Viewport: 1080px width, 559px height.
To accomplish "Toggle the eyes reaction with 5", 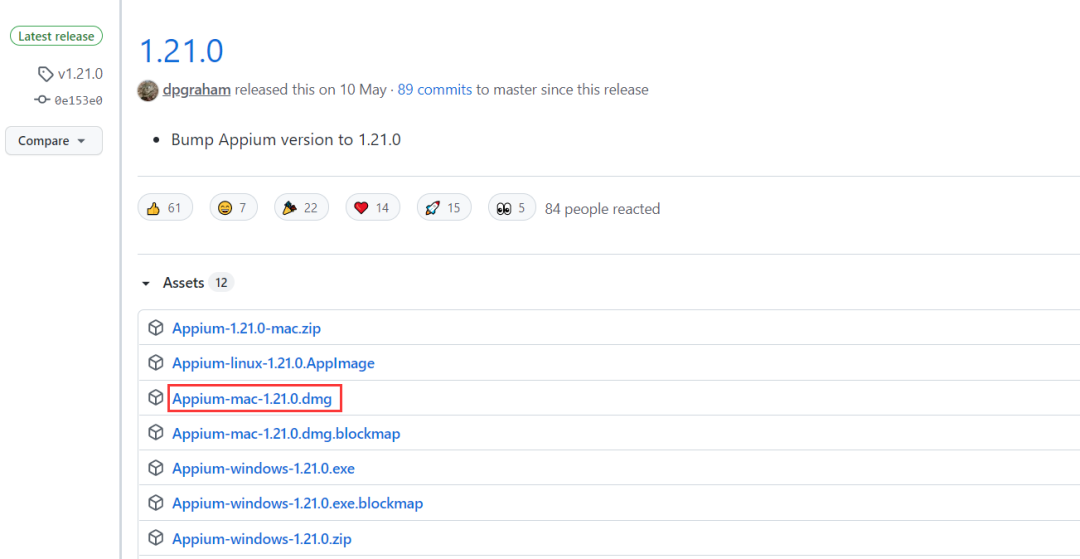I will (x=512, y=208).
